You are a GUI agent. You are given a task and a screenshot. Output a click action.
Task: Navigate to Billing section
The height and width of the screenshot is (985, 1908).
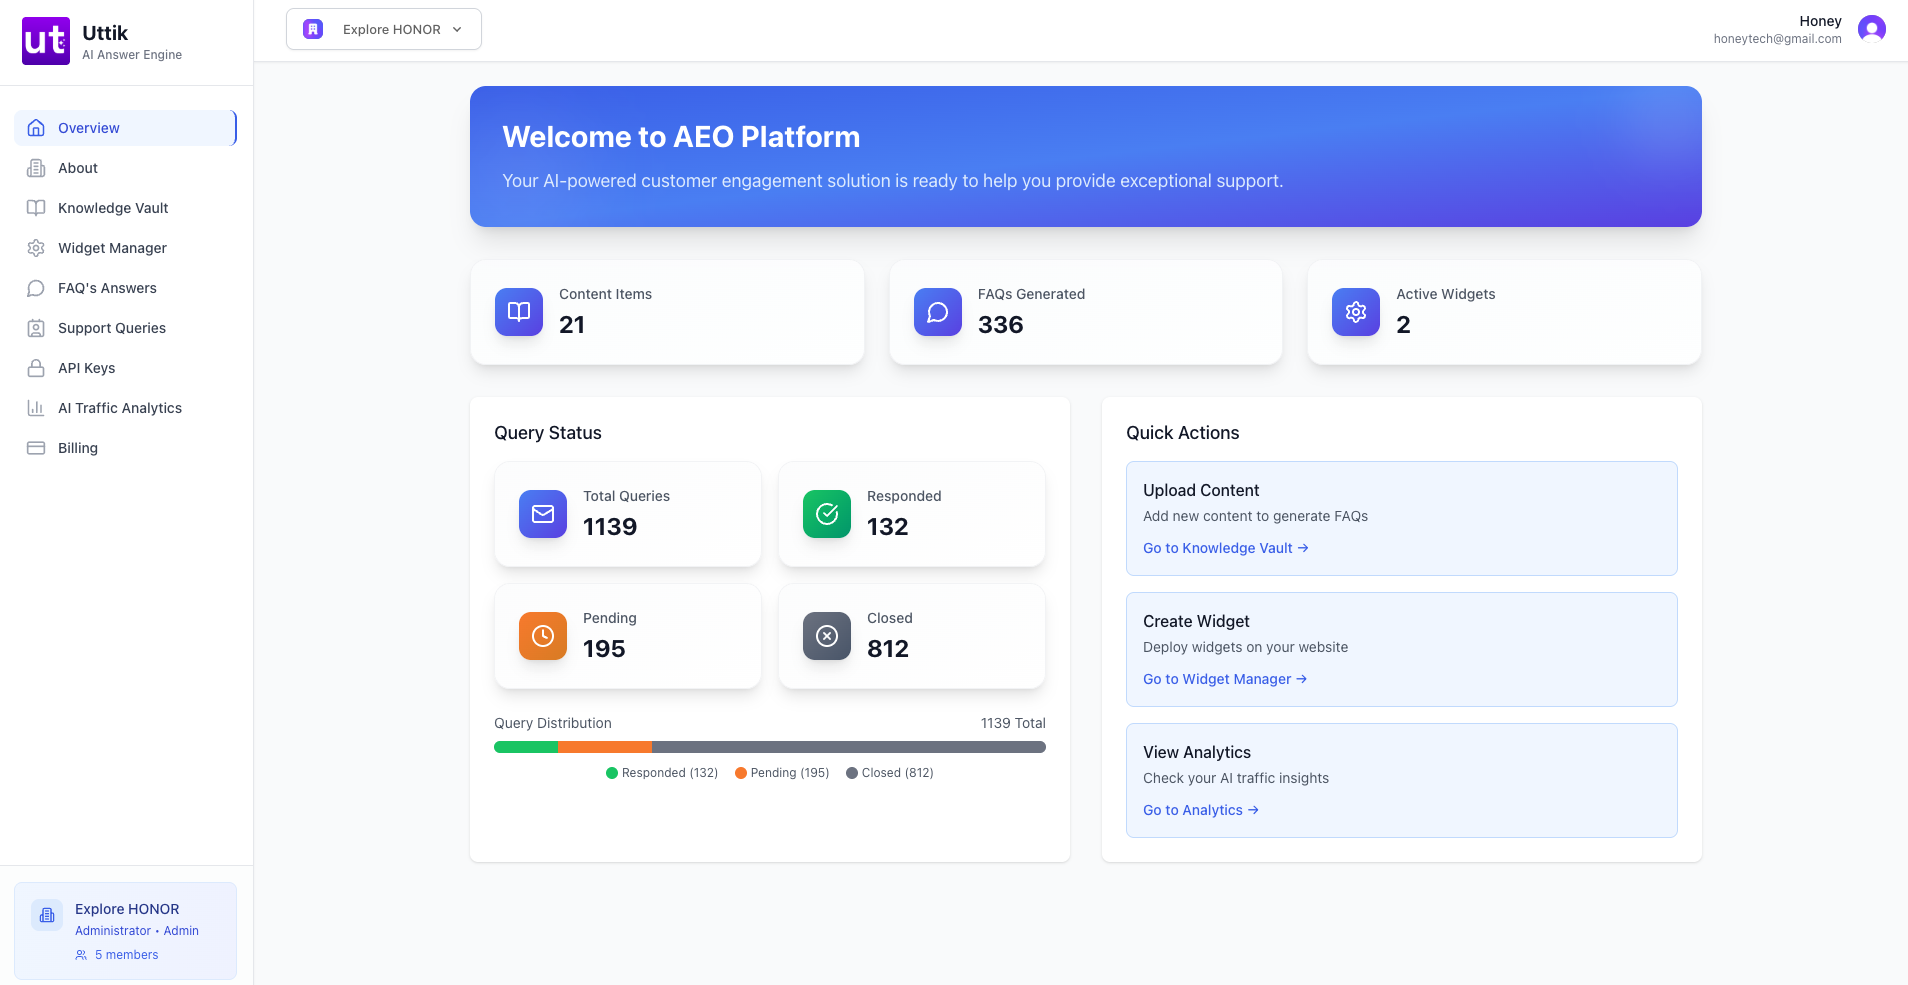point(125,448)
